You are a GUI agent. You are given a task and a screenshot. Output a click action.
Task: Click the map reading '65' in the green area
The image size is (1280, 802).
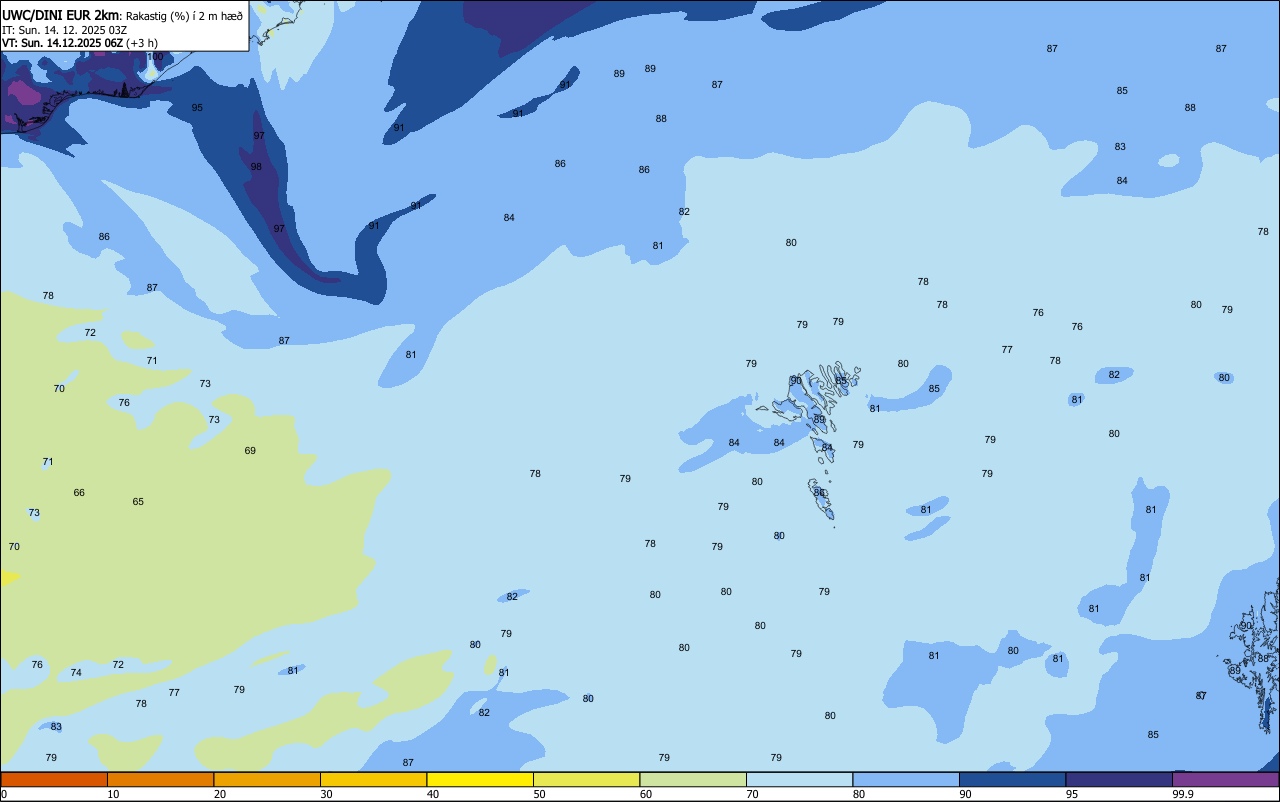[x=138, y=502]
